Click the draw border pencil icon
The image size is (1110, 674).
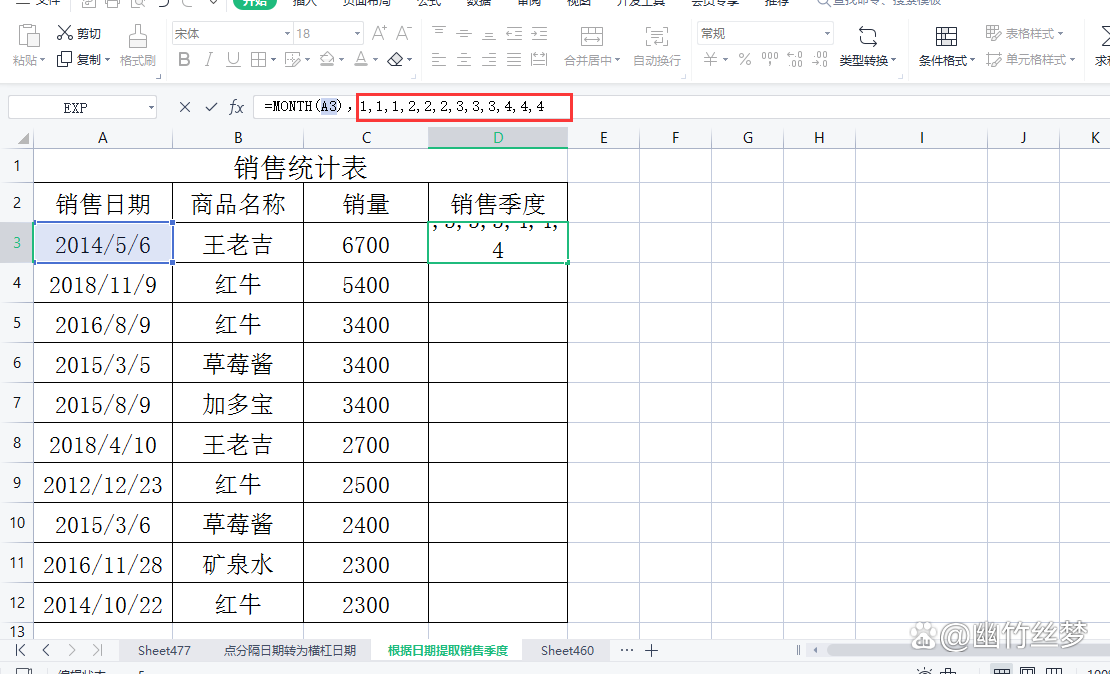[x=292, y=60]
